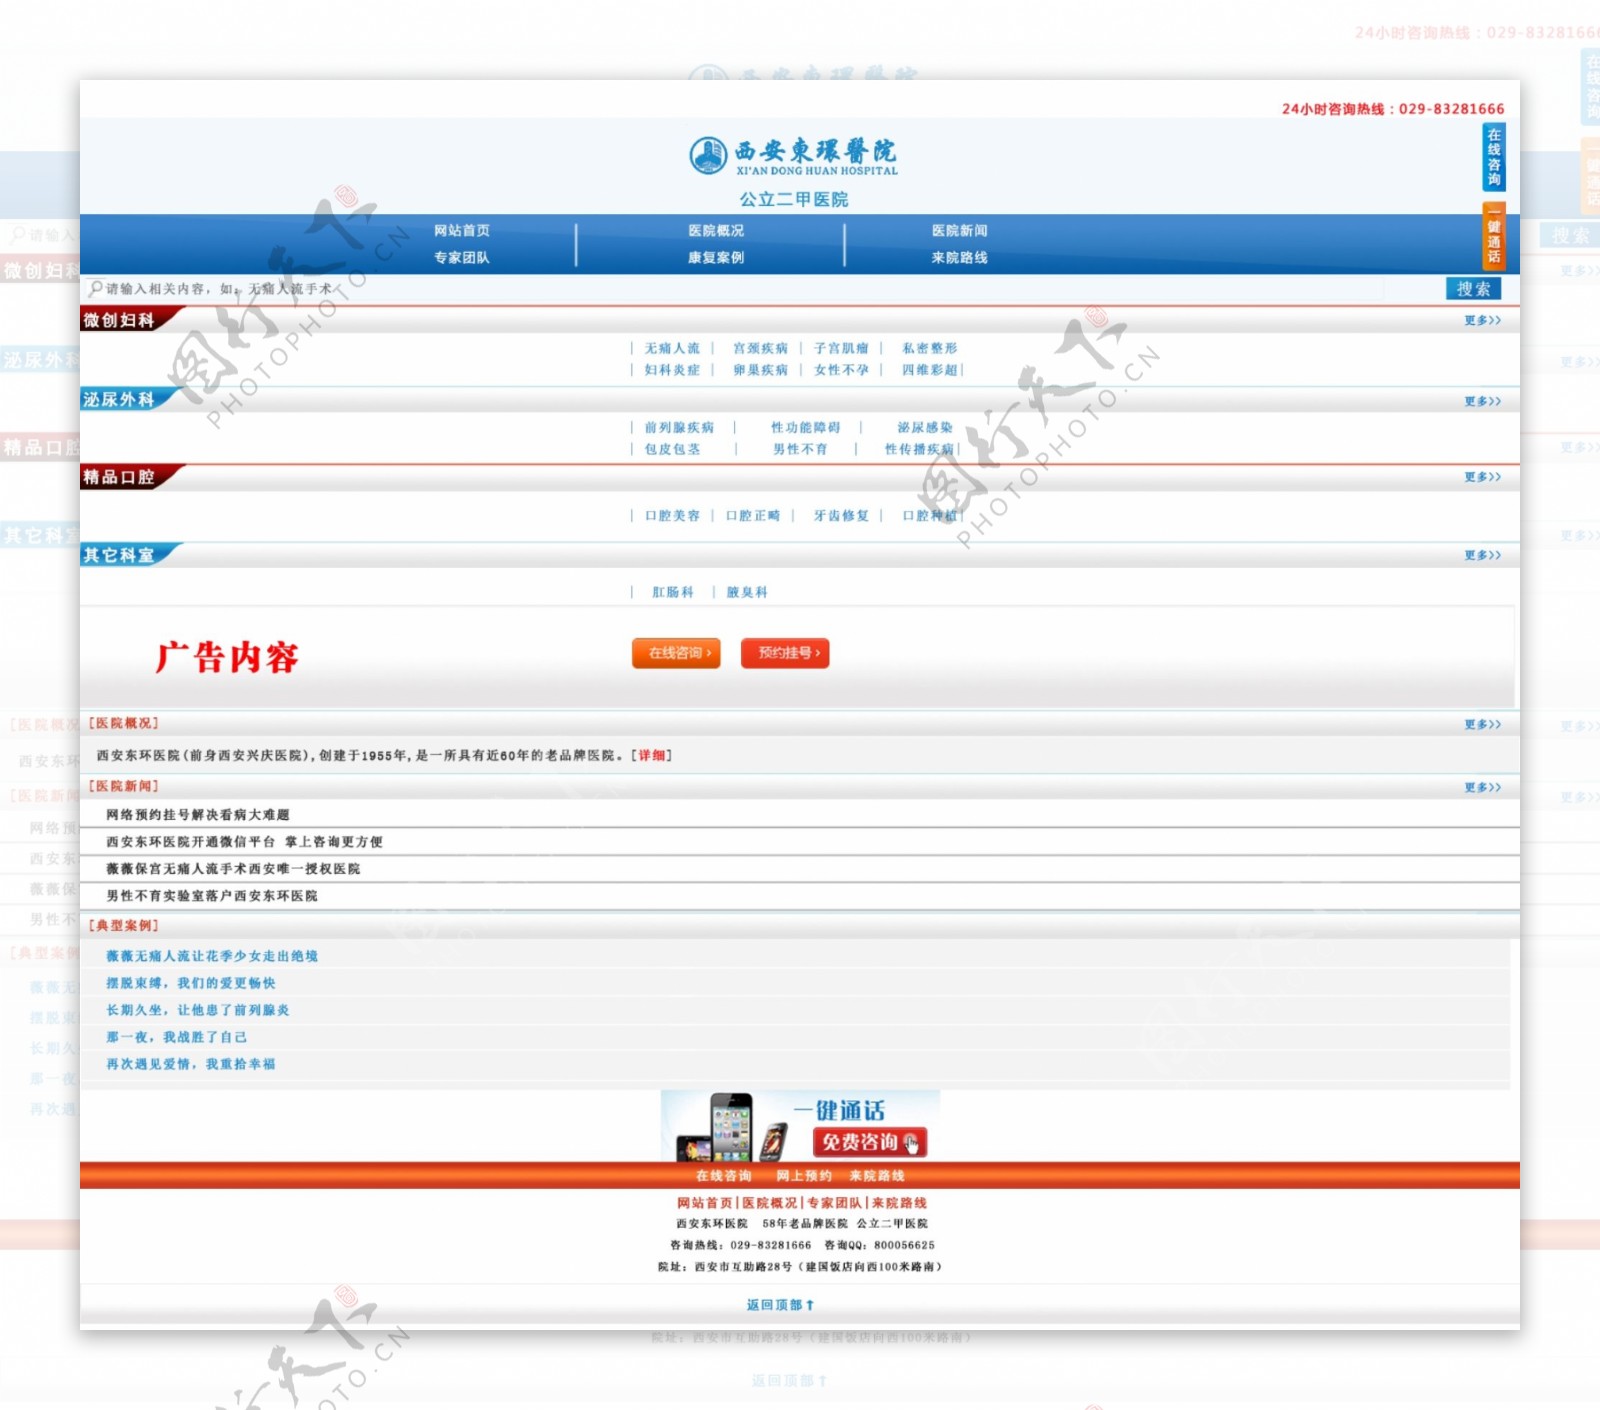Open the 妇科炎症 link
The width and height of the screenshot is (1600, 1410).
pyautogui.click(x=672, y=370)
